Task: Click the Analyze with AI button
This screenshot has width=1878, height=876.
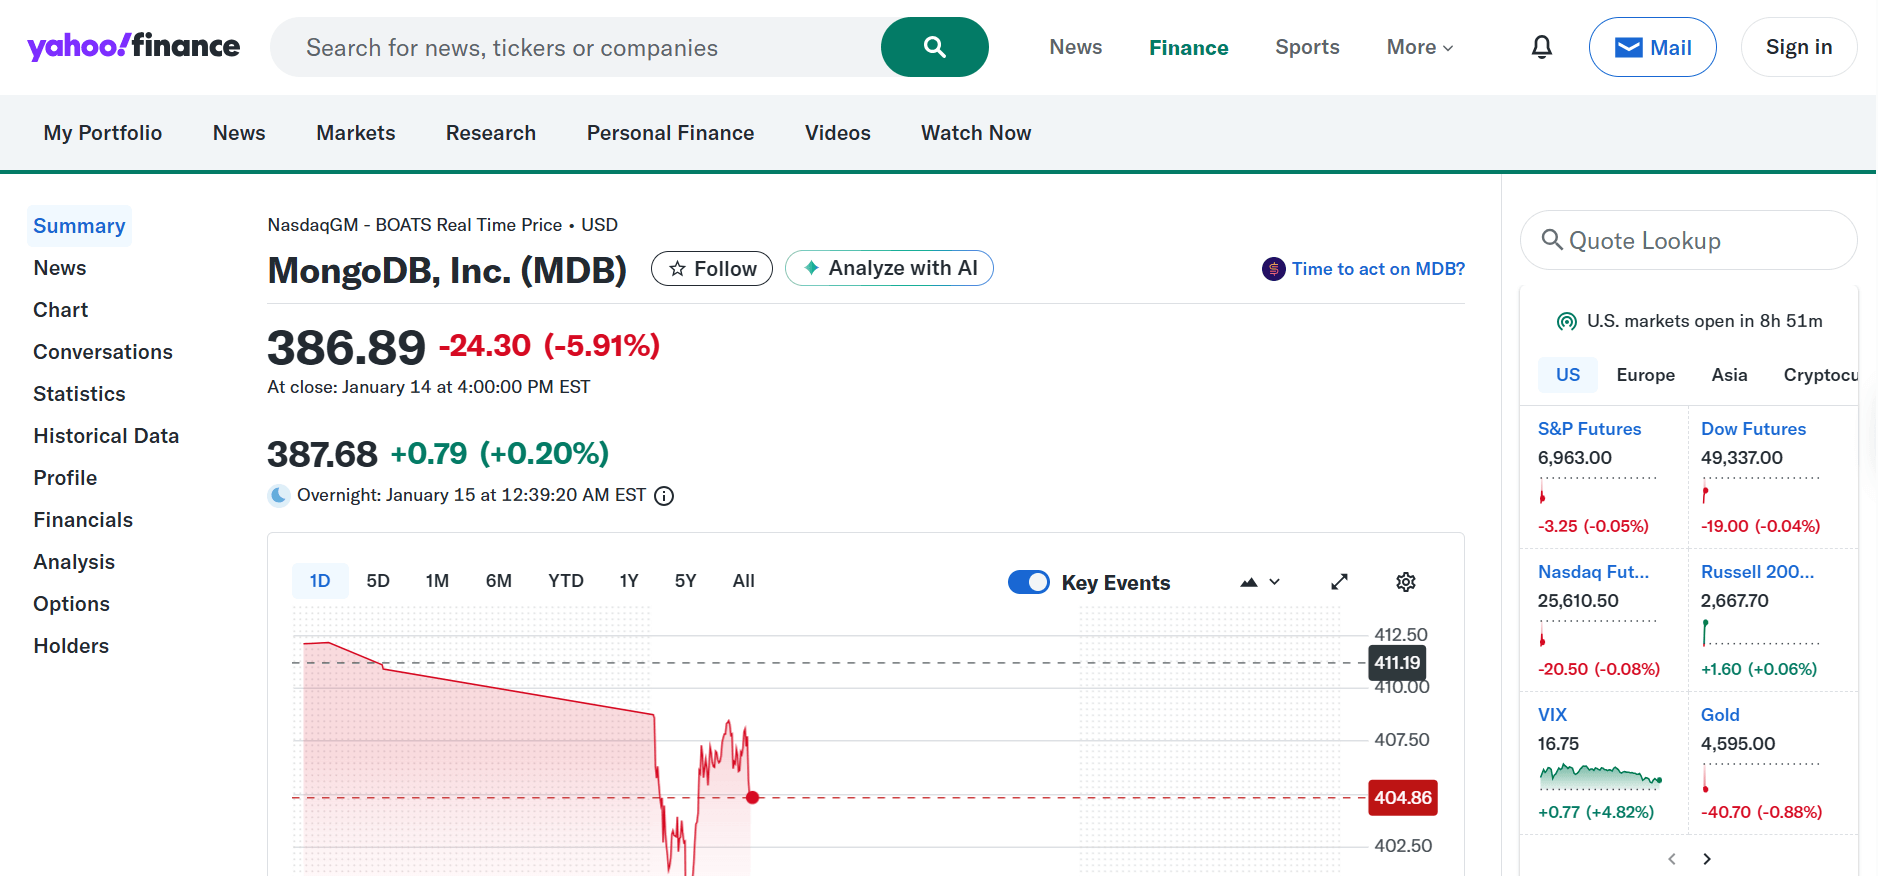Action: point(889,268)
